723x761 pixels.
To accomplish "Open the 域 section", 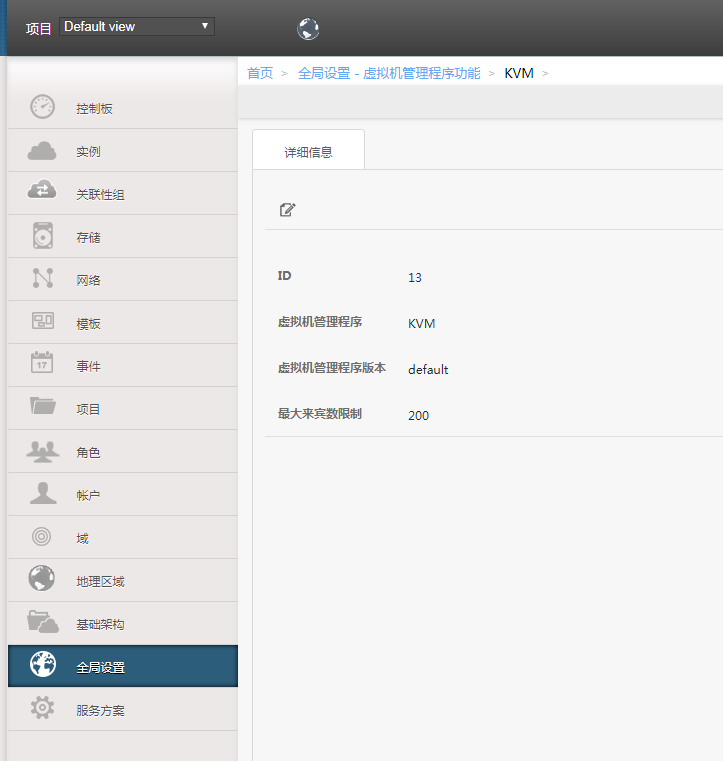I will click(x=123, y=538).
